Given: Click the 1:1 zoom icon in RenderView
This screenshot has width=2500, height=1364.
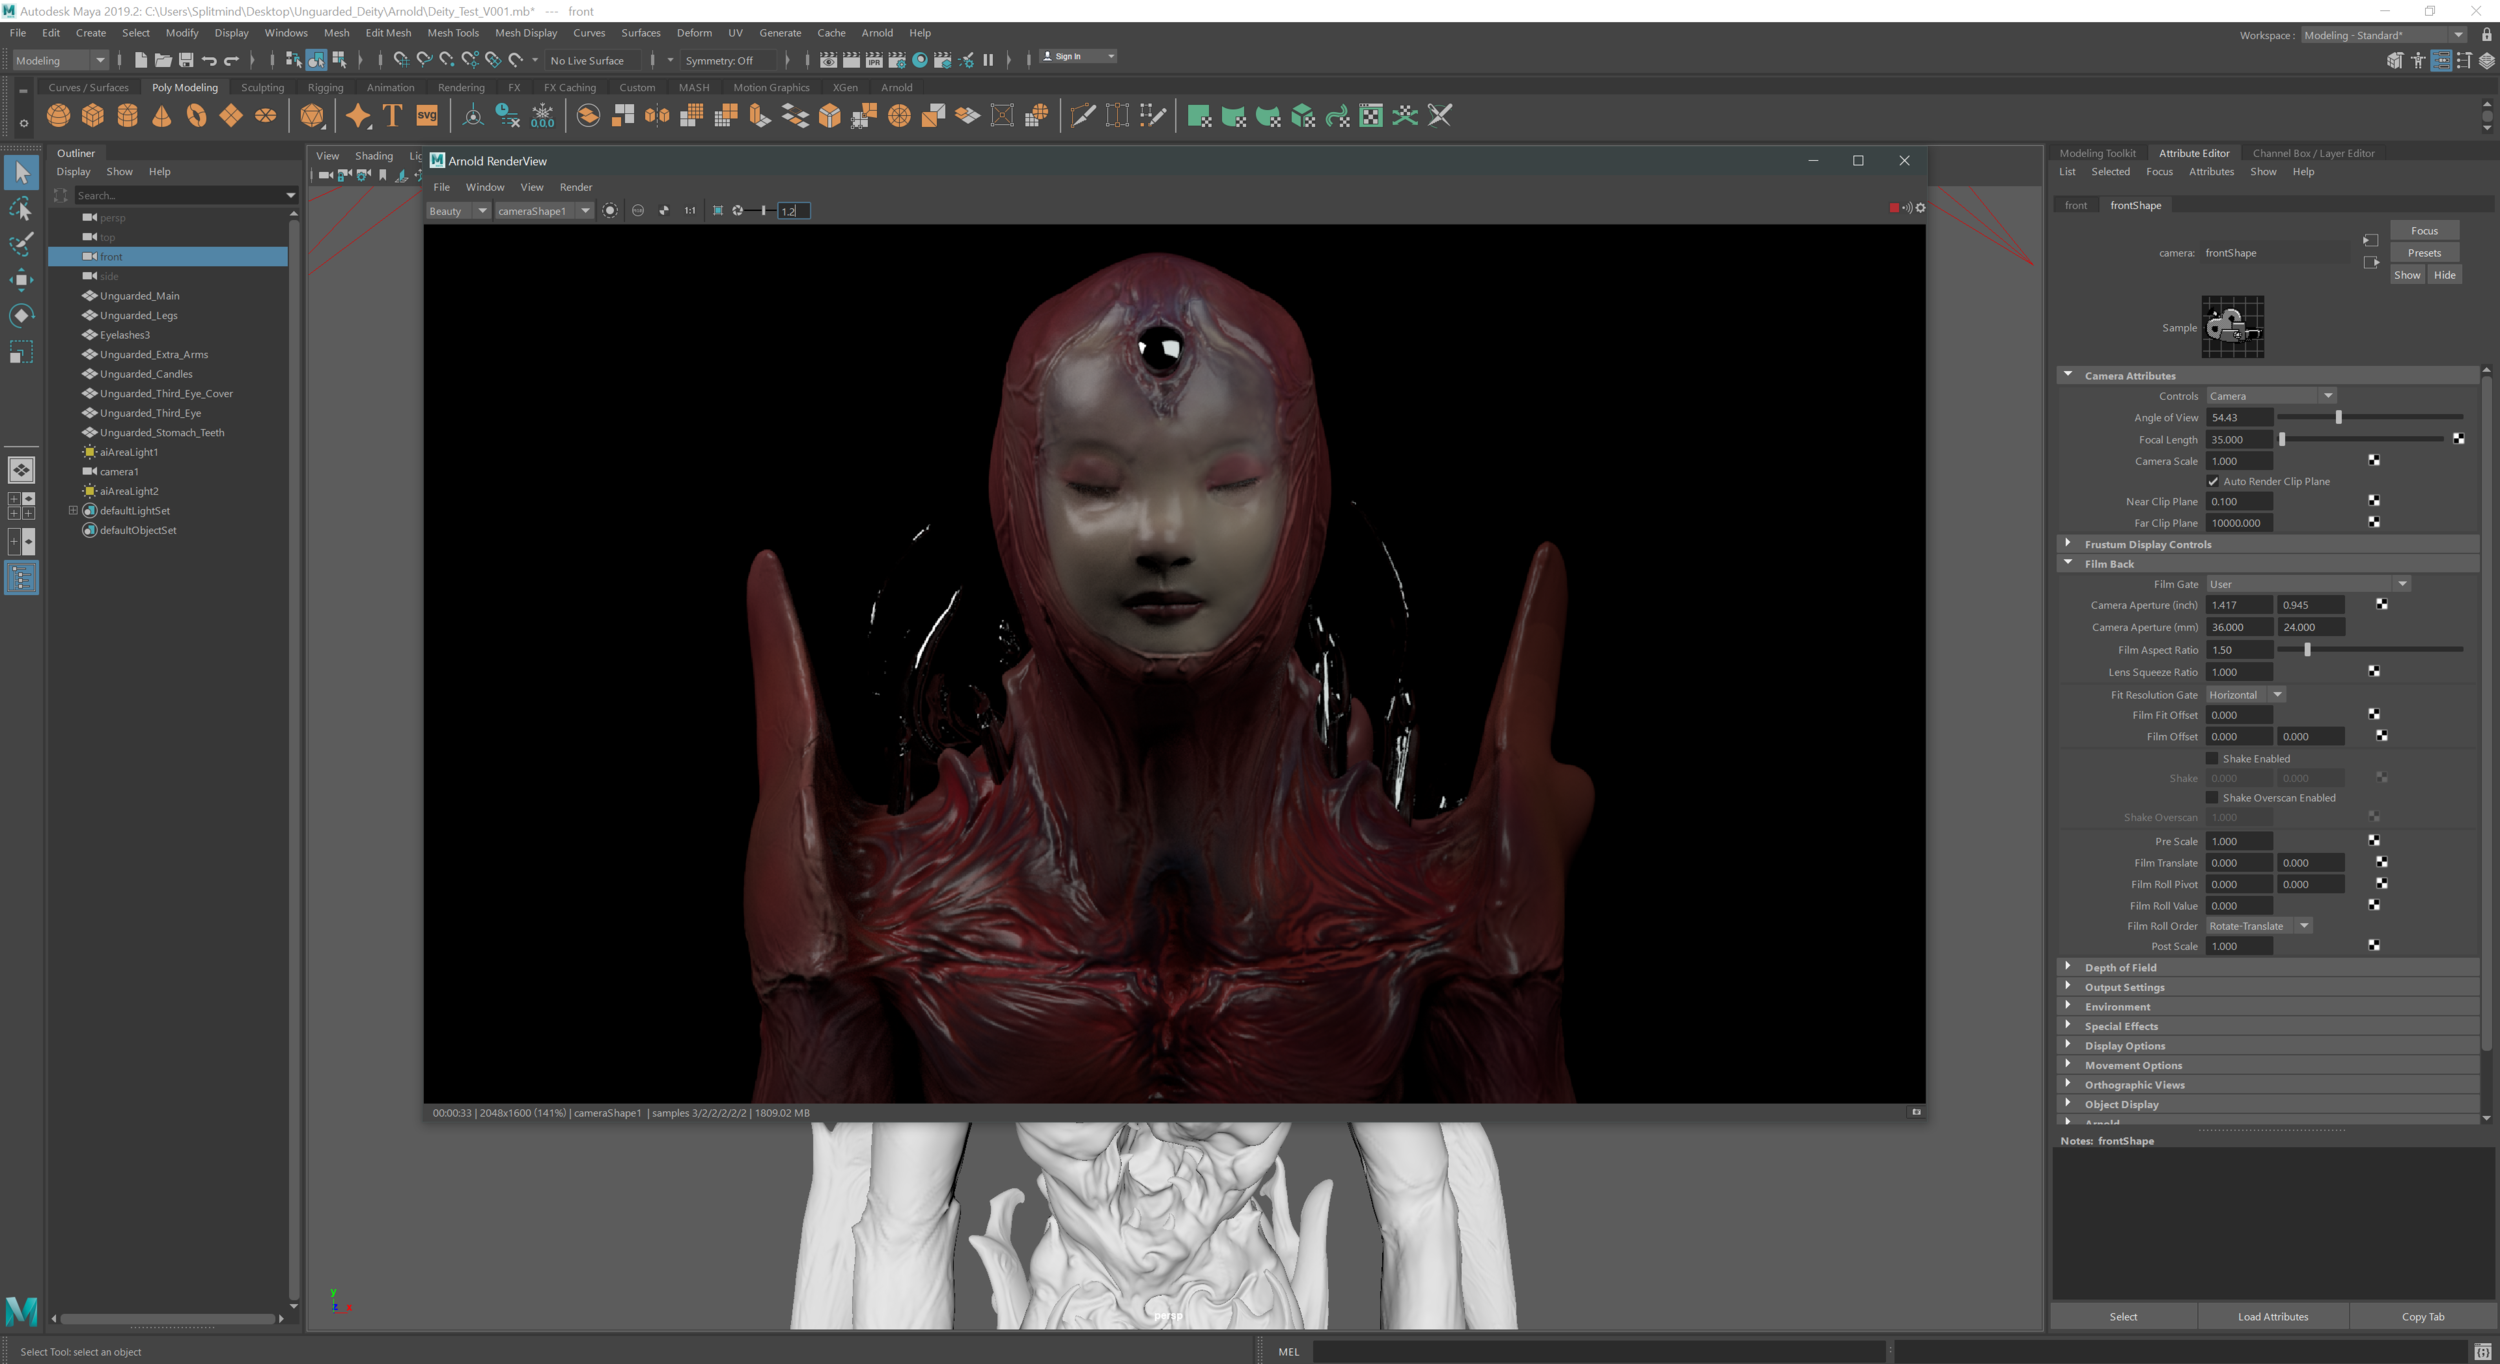Looking at the screenshot, I should coord(690,211).
